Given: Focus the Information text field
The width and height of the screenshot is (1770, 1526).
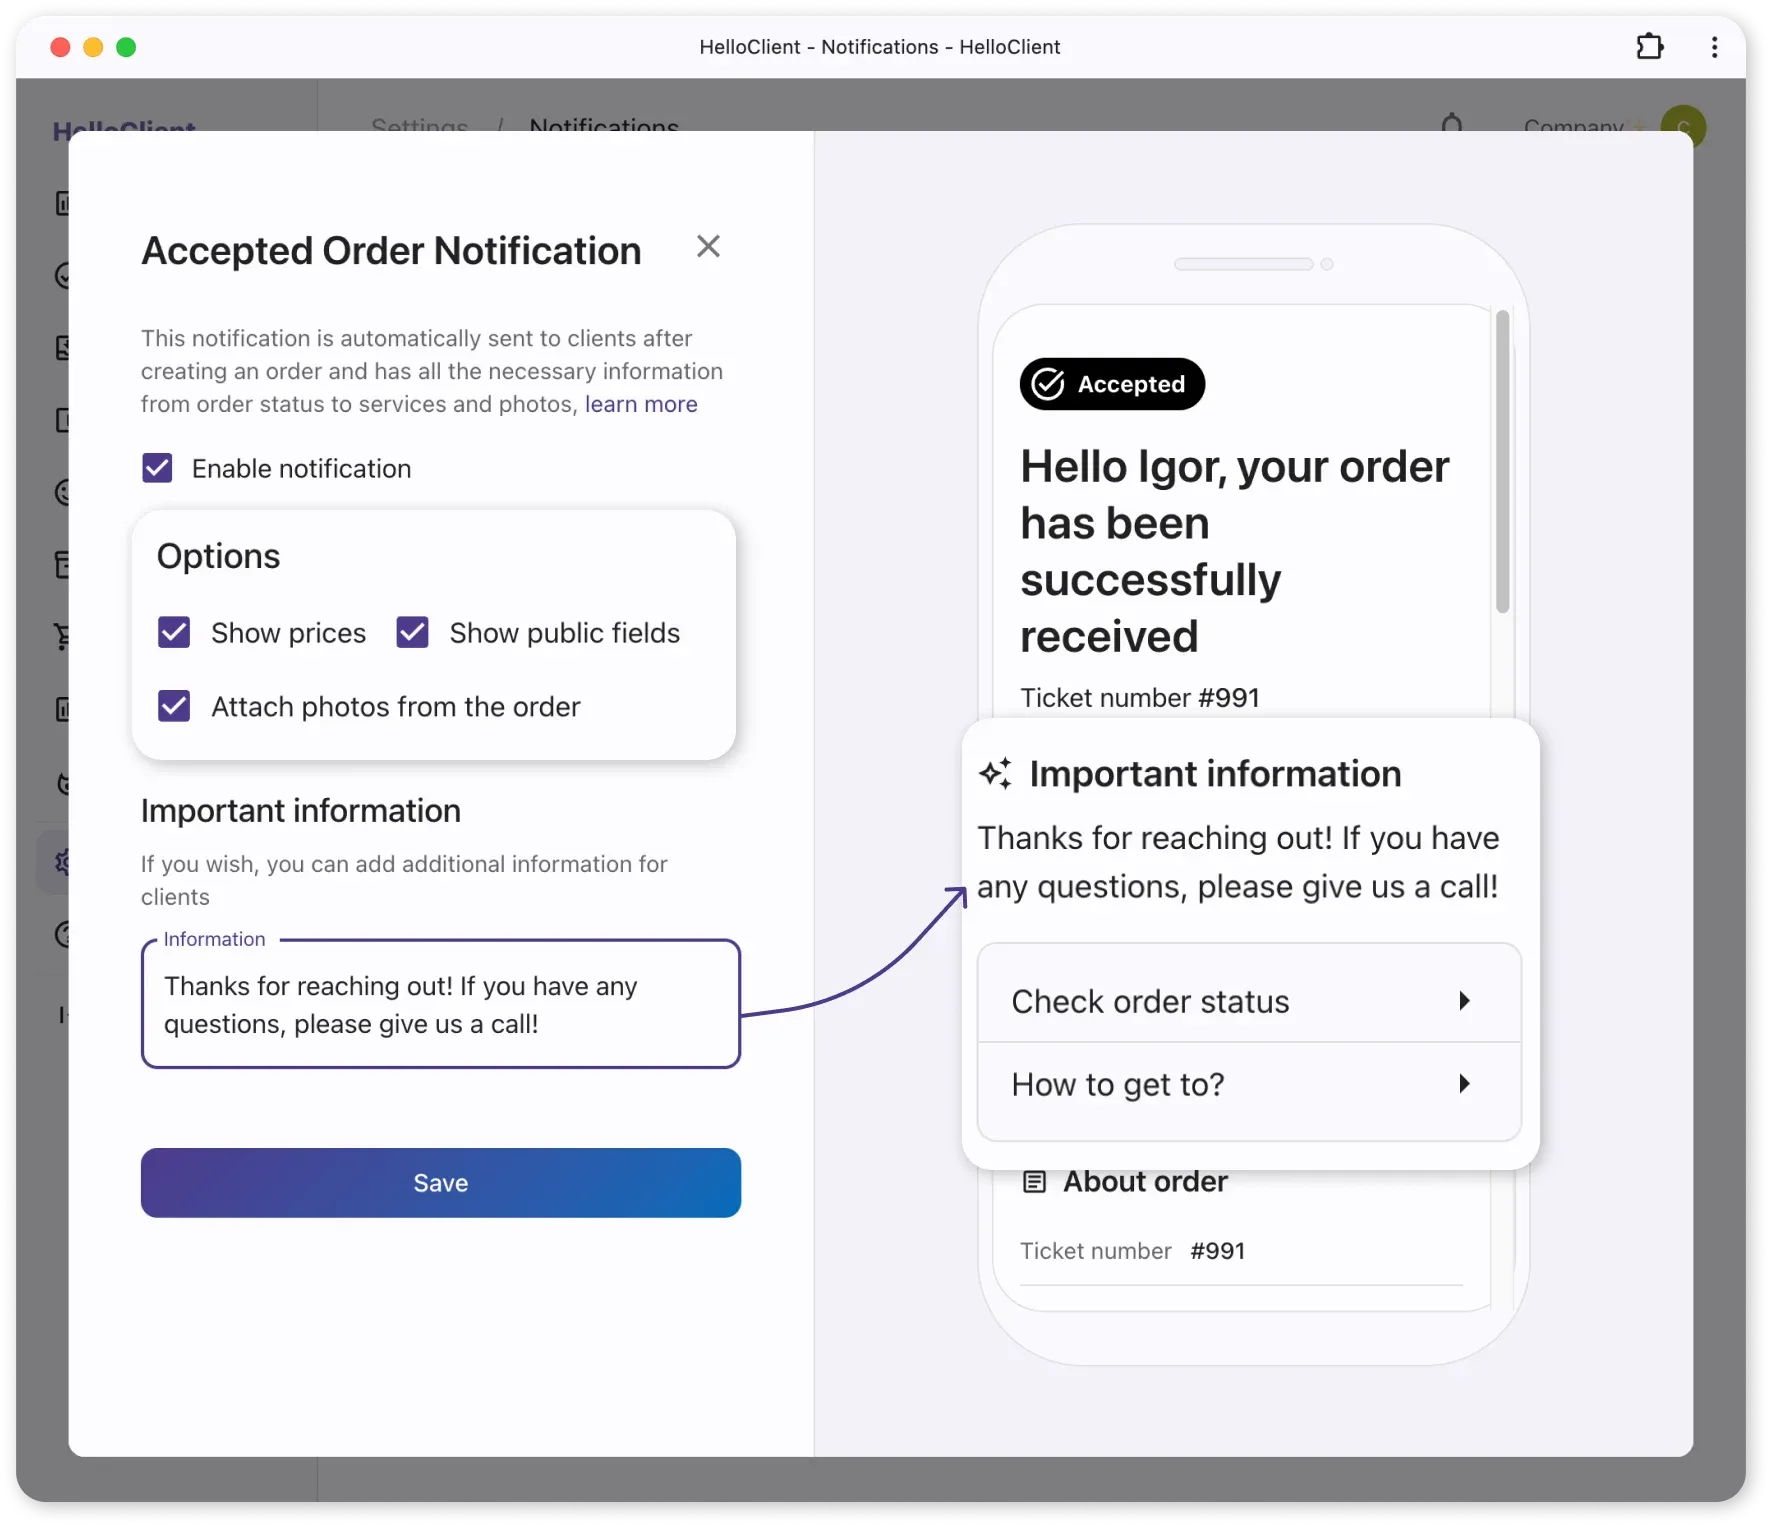Looking at the screenshot, I should [440, 1005].
